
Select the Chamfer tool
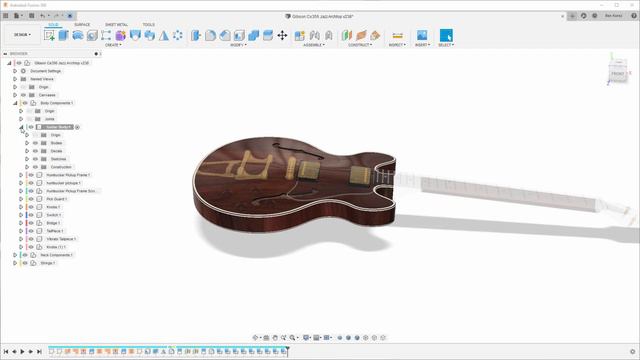pyautogui.click(x=225, y=36)
